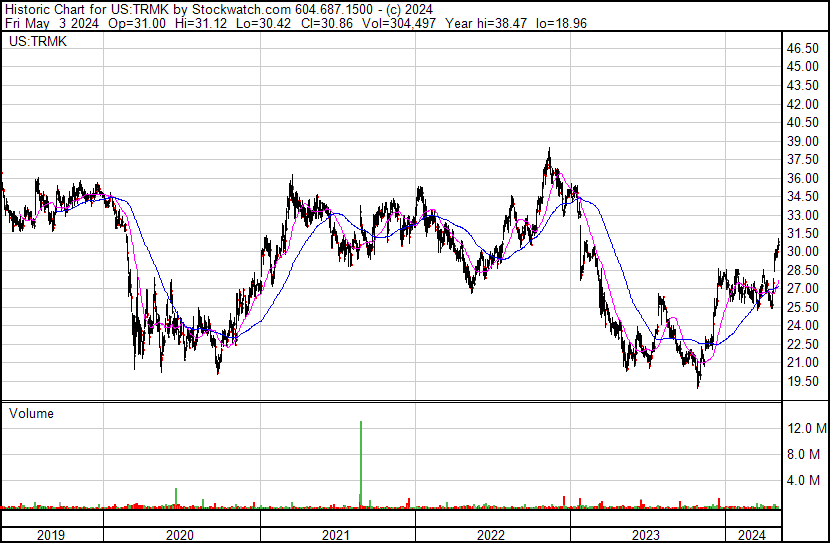Click the 'Fri May 3 2024' date in header
Viewport: 830px width, 543px height.
51,23
